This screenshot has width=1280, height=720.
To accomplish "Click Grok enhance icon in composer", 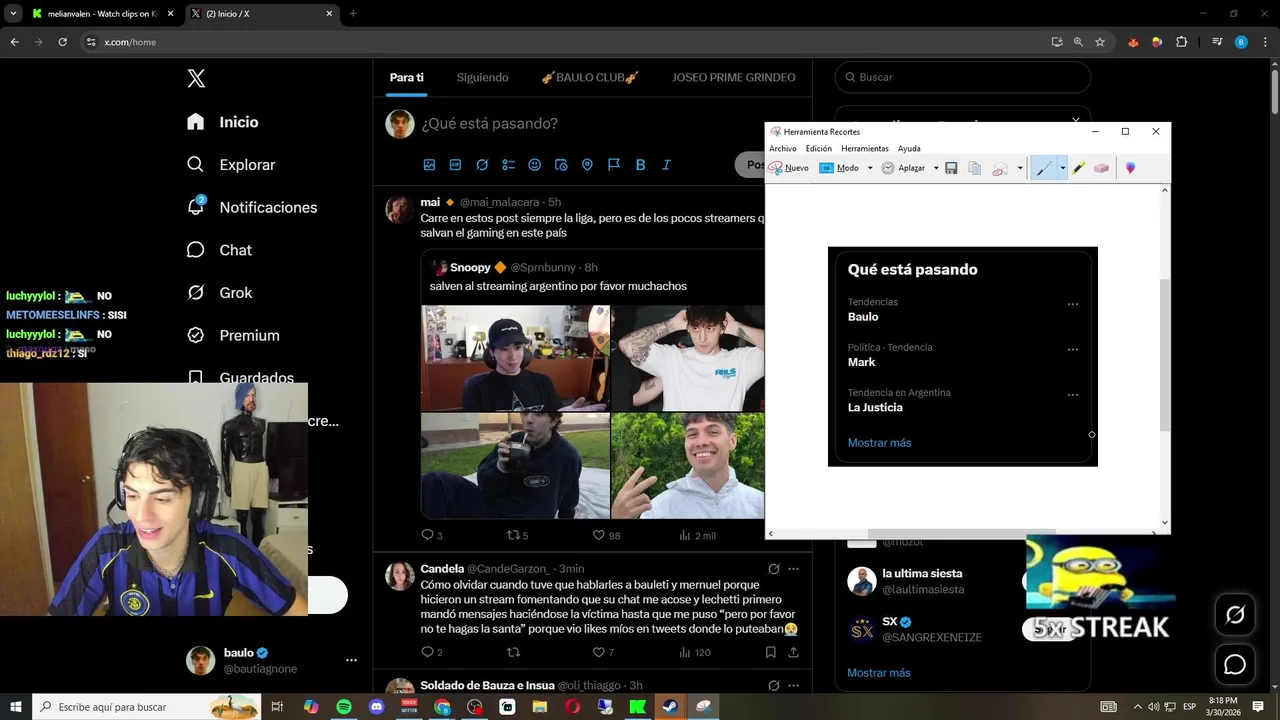I will point(482,165).
